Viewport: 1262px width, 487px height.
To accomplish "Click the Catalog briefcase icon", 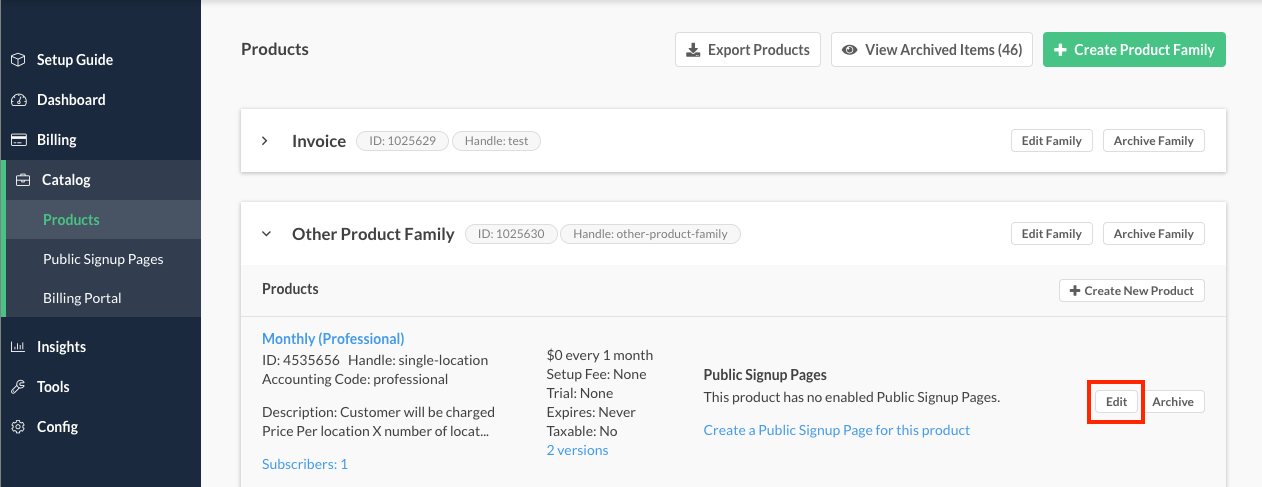I will (x=23, y=180).
